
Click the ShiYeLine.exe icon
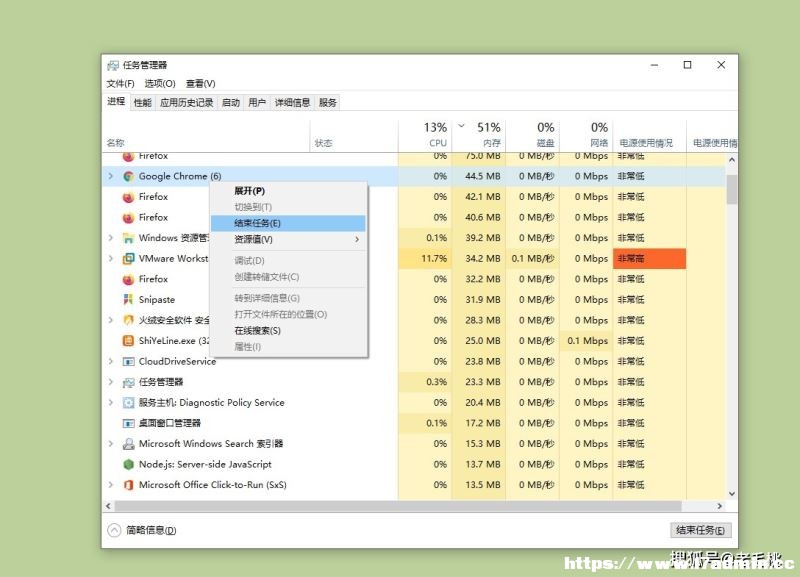point(129,341)
